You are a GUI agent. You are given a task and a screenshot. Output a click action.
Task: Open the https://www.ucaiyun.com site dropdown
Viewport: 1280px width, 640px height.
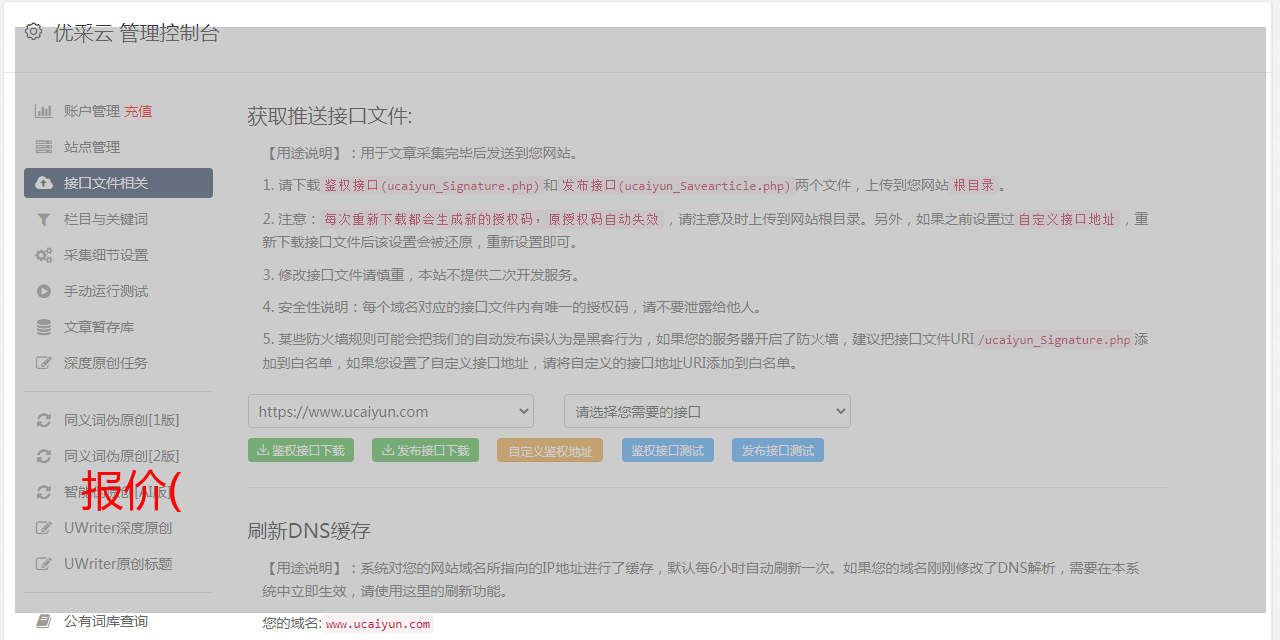click(x=391, y=411)
